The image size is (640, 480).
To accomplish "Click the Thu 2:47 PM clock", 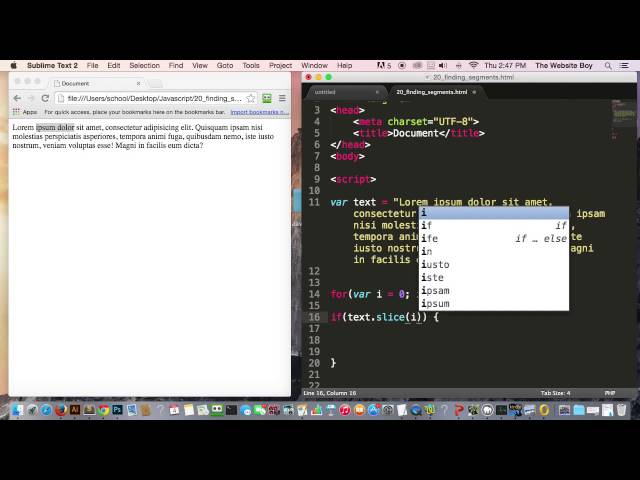I will 505,65.
